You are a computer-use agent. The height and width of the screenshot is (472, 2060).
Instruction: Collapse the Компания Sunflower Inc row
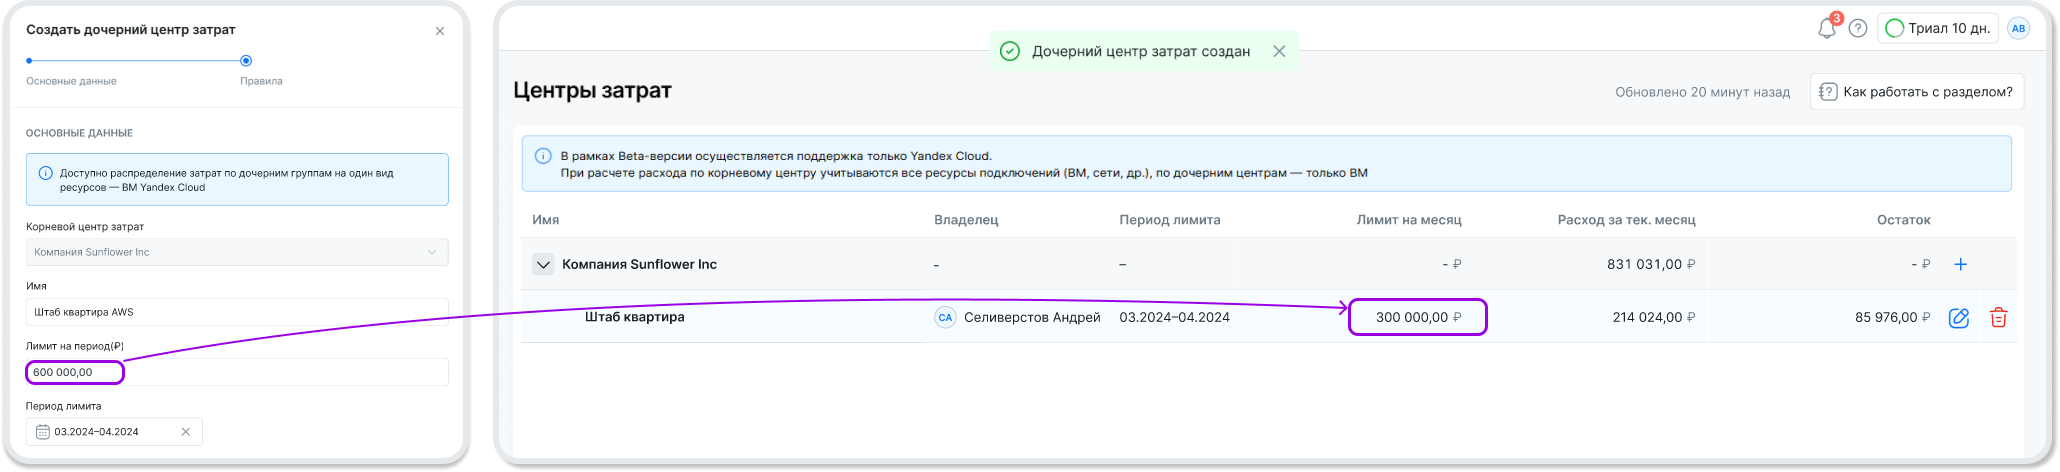pos(543,265)
